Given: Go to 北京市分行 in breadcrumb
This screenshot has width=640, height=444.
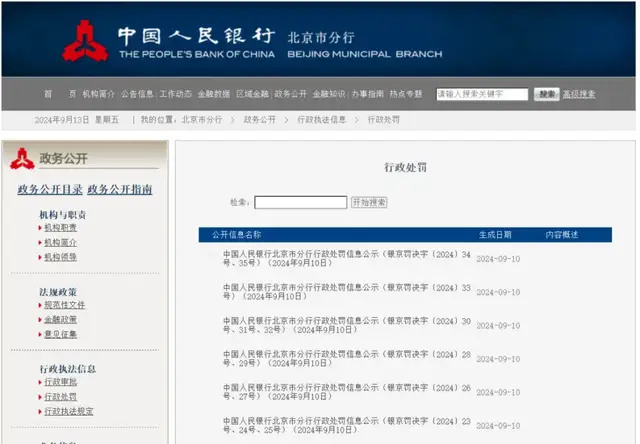Looking at the screenshot, I should point(202,120).
